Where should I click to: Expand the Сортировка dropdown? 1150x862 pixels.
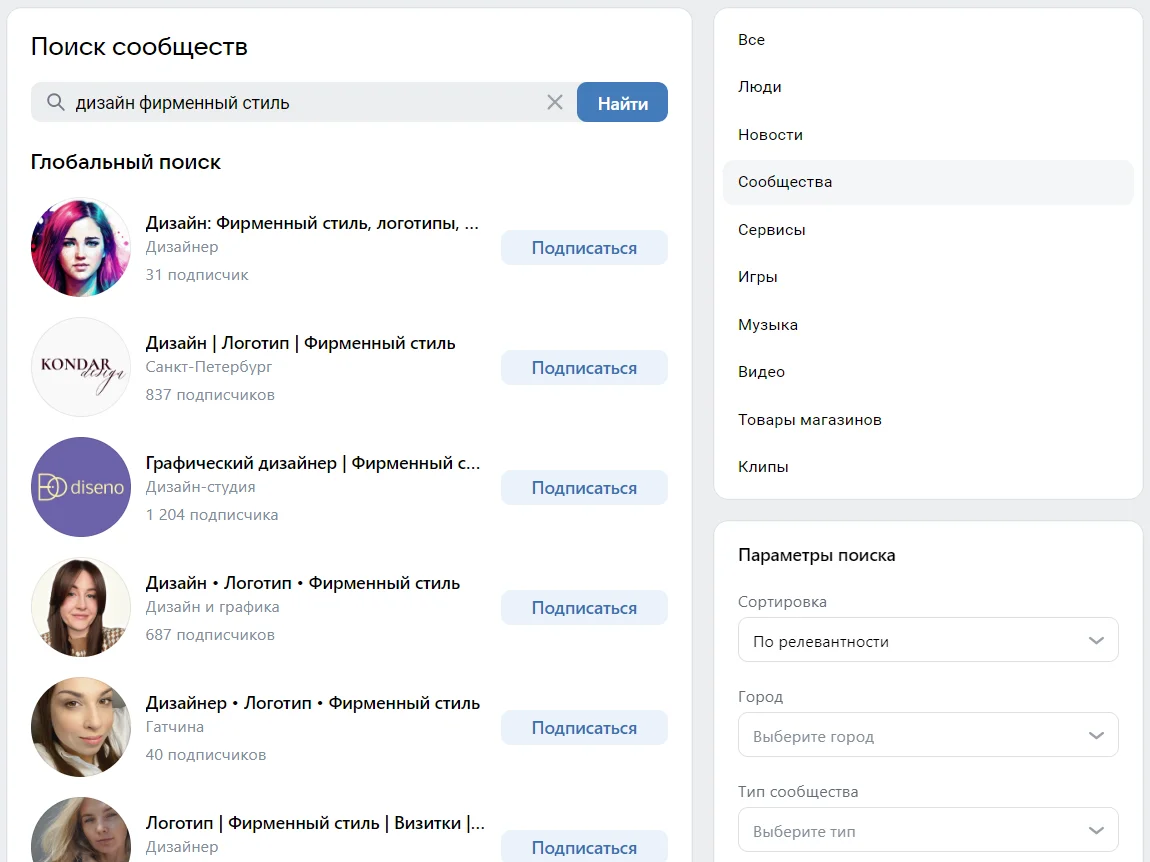click(x=927, y=641)
